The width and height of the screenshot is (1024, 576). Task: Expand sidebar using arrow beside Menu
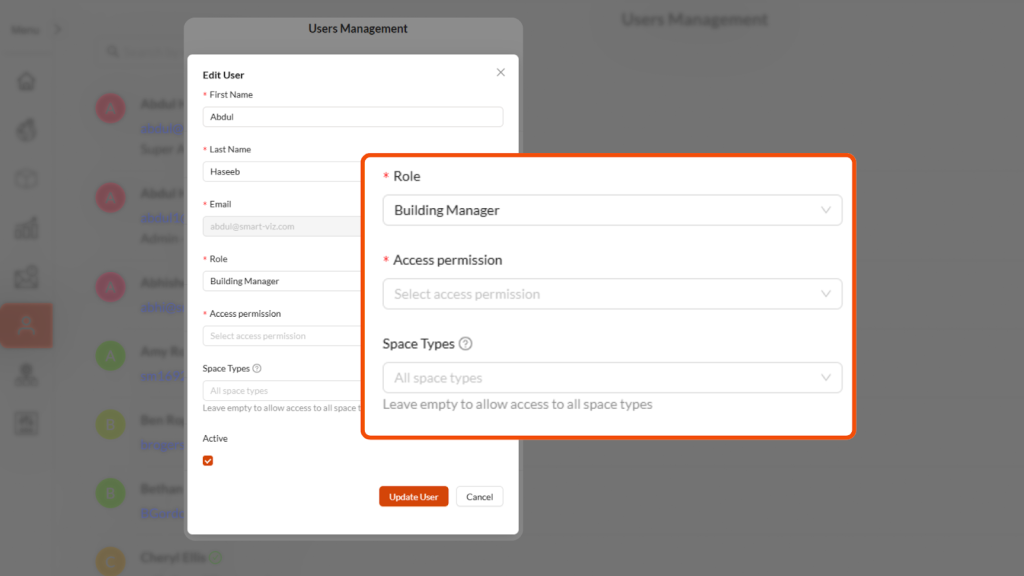click(57, 30)
